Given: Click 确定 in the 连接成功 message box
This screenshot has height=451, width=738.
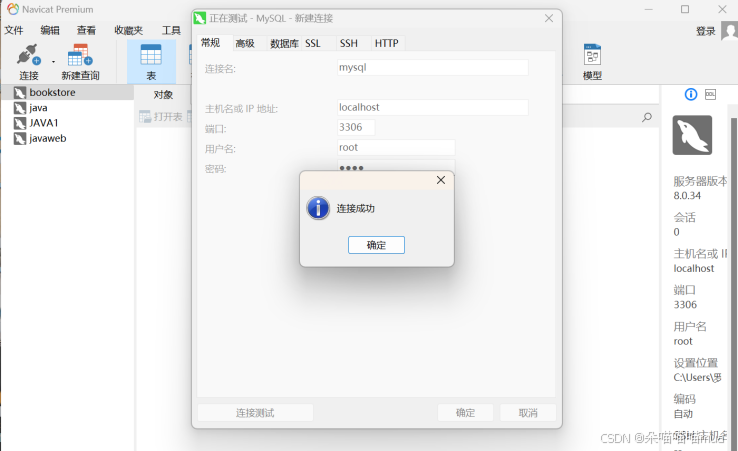Looking at the screenshot, I should pos(376,245).
